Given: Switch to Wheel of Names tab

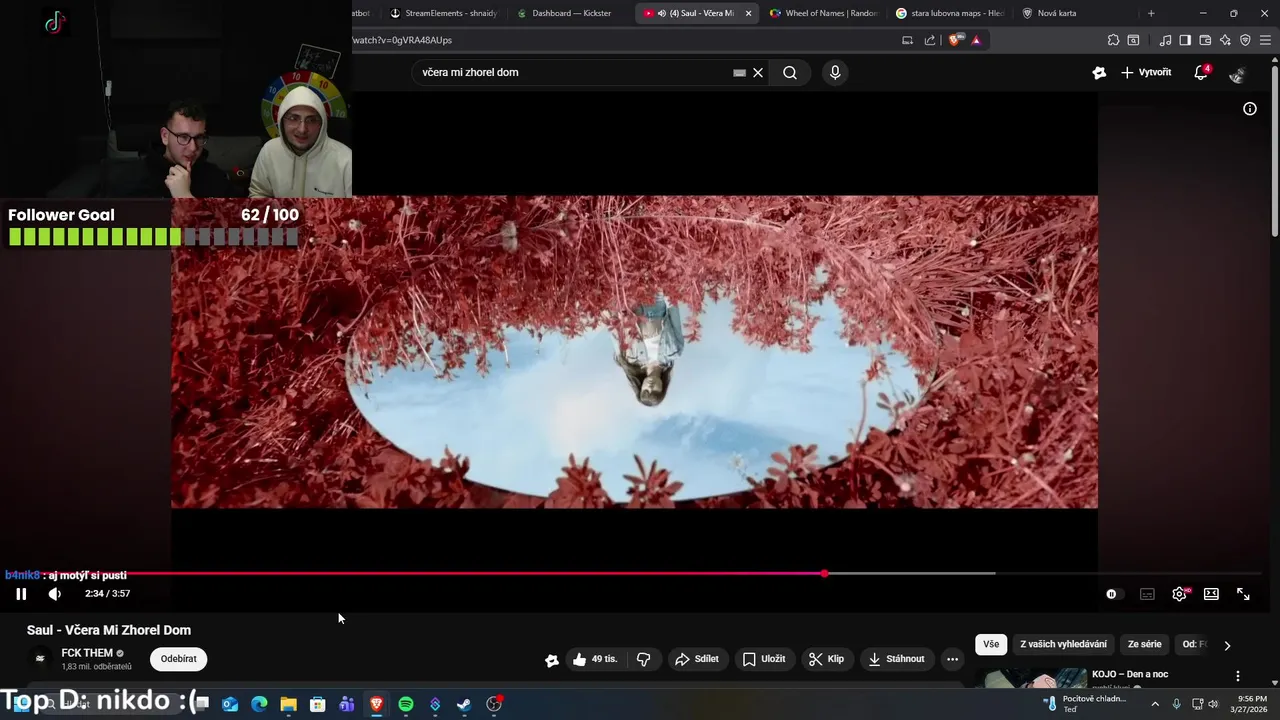Looking at the screenshot, I should pyautogui.click(x=823, y=13).
